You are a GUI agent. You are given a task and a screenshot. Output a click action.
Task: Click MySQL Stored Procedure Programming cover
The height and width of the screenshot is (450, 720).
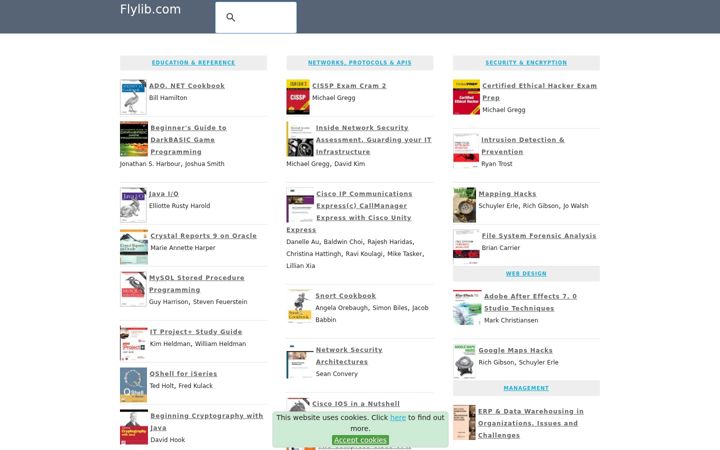coord(133,289)
